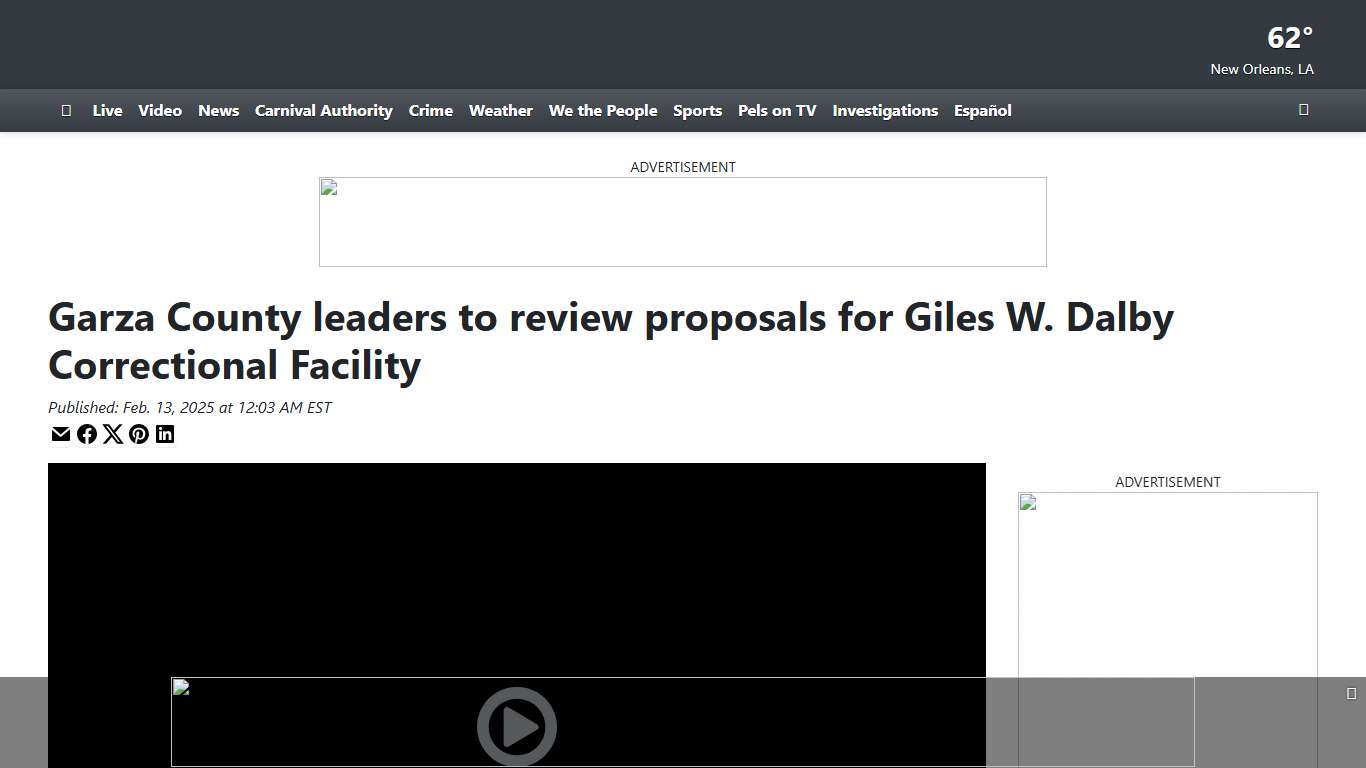The width and height of the screenshot is (1366, 768).
Task: Go to the Video section
Action: click(160, 111)
